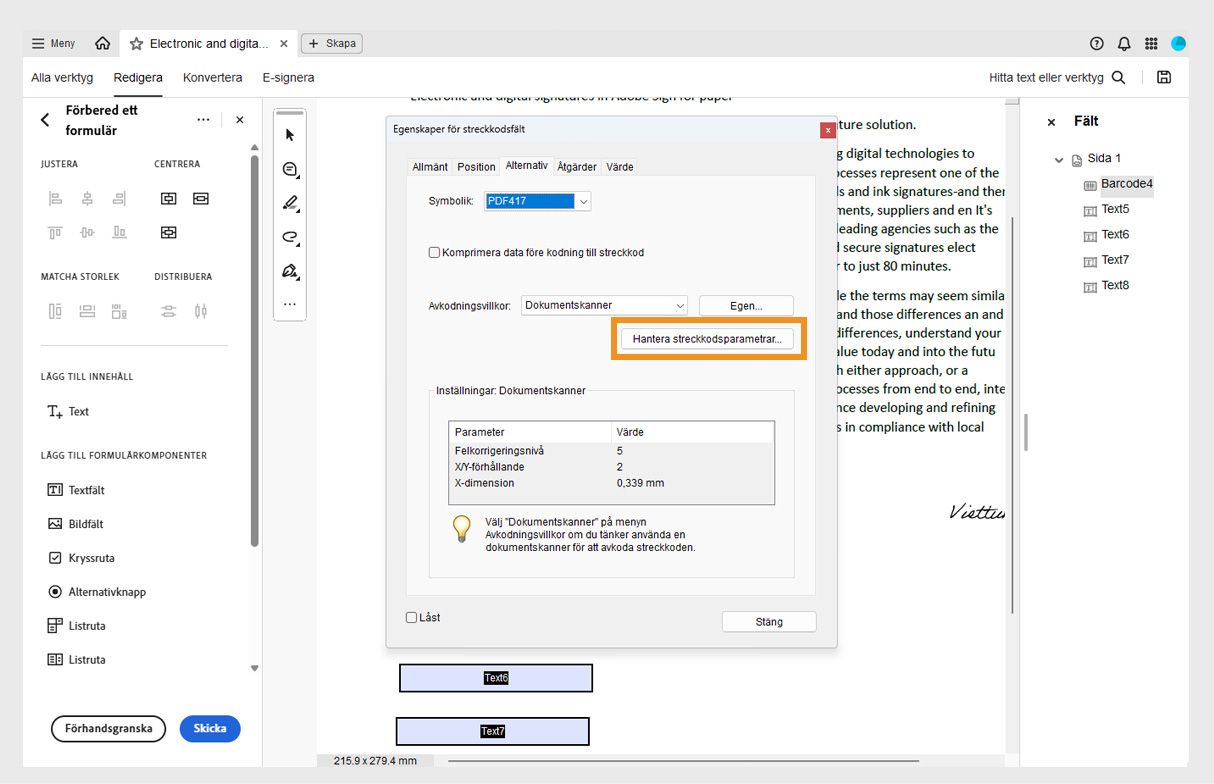Click second Centrera icon, center horizontally

click(201, 199)
